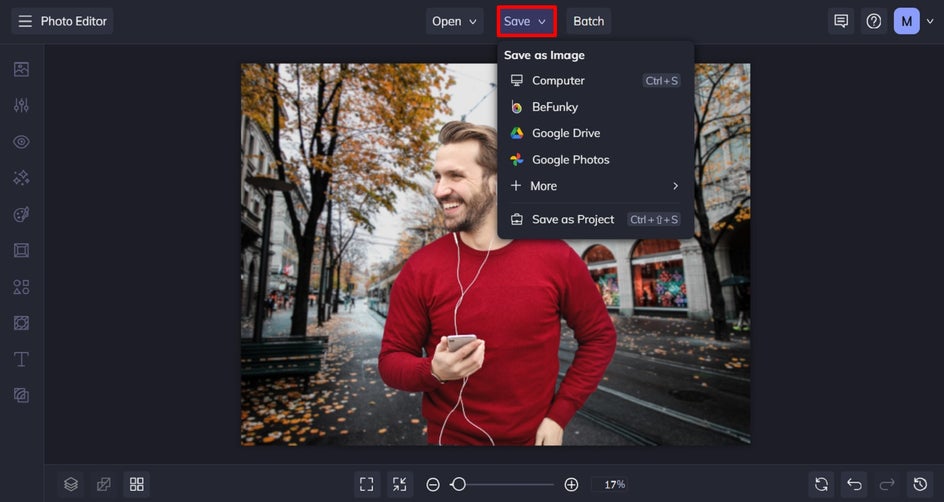Expand the Open dropdown
Viewport: 944px width, 502px height.
455,21
